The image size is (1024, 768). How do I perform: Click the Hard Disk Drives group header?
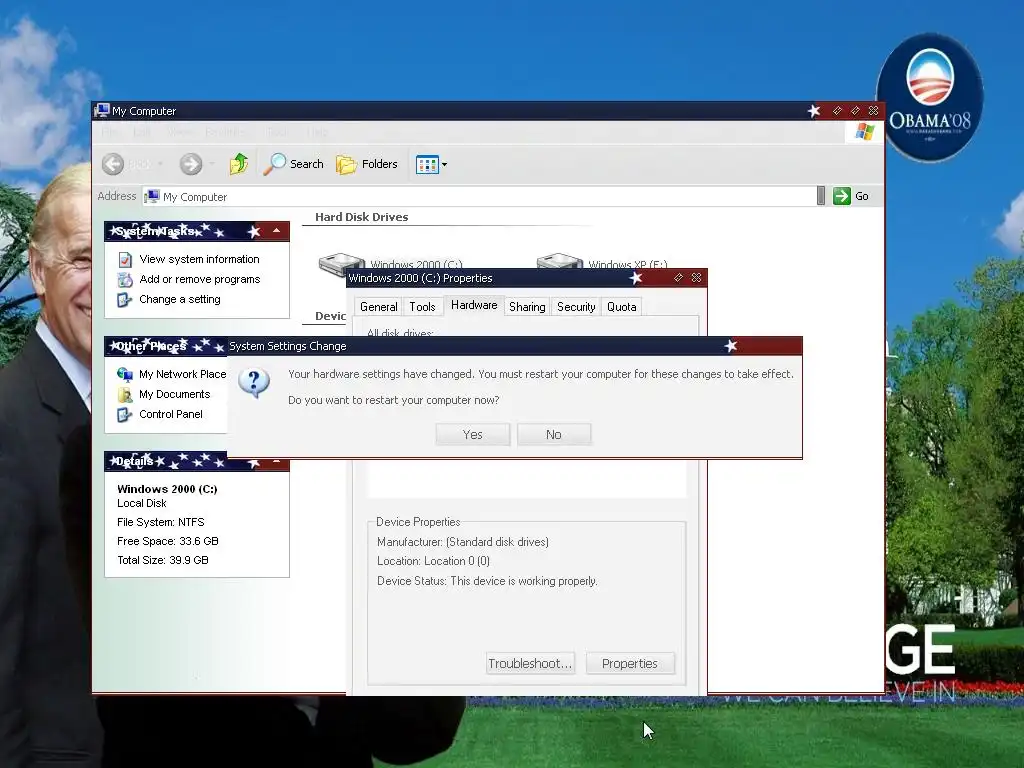[x=361, y=217]
